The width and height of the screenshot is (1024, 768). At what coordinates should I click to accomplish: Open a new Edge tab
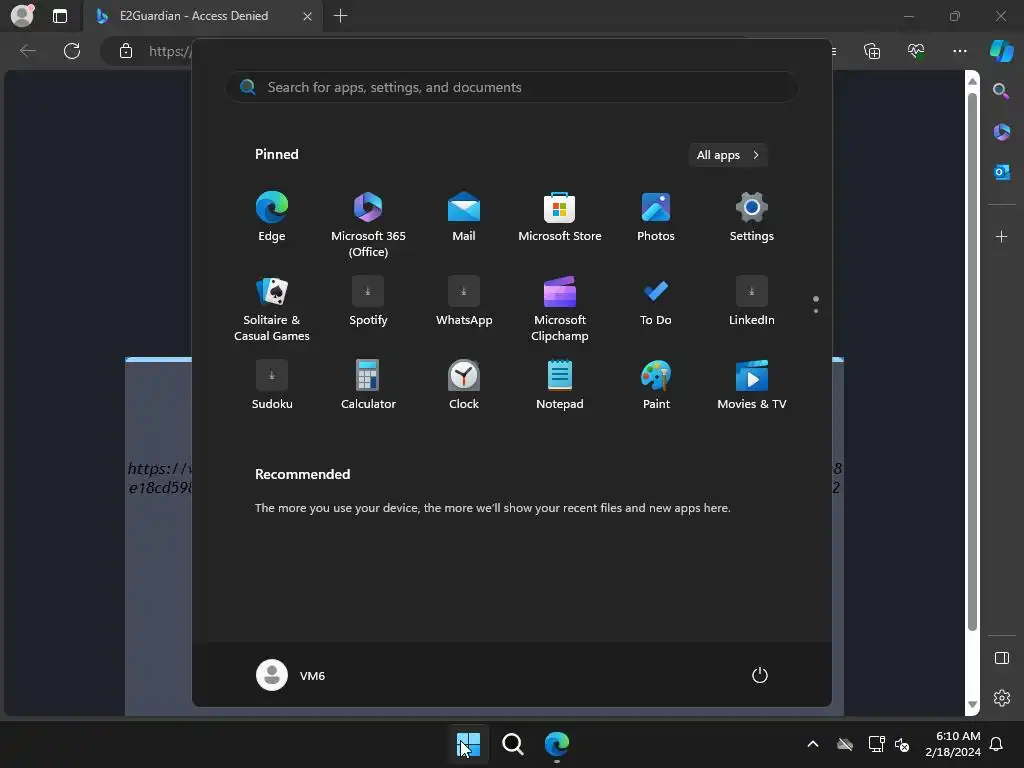(x=340, y=16)
